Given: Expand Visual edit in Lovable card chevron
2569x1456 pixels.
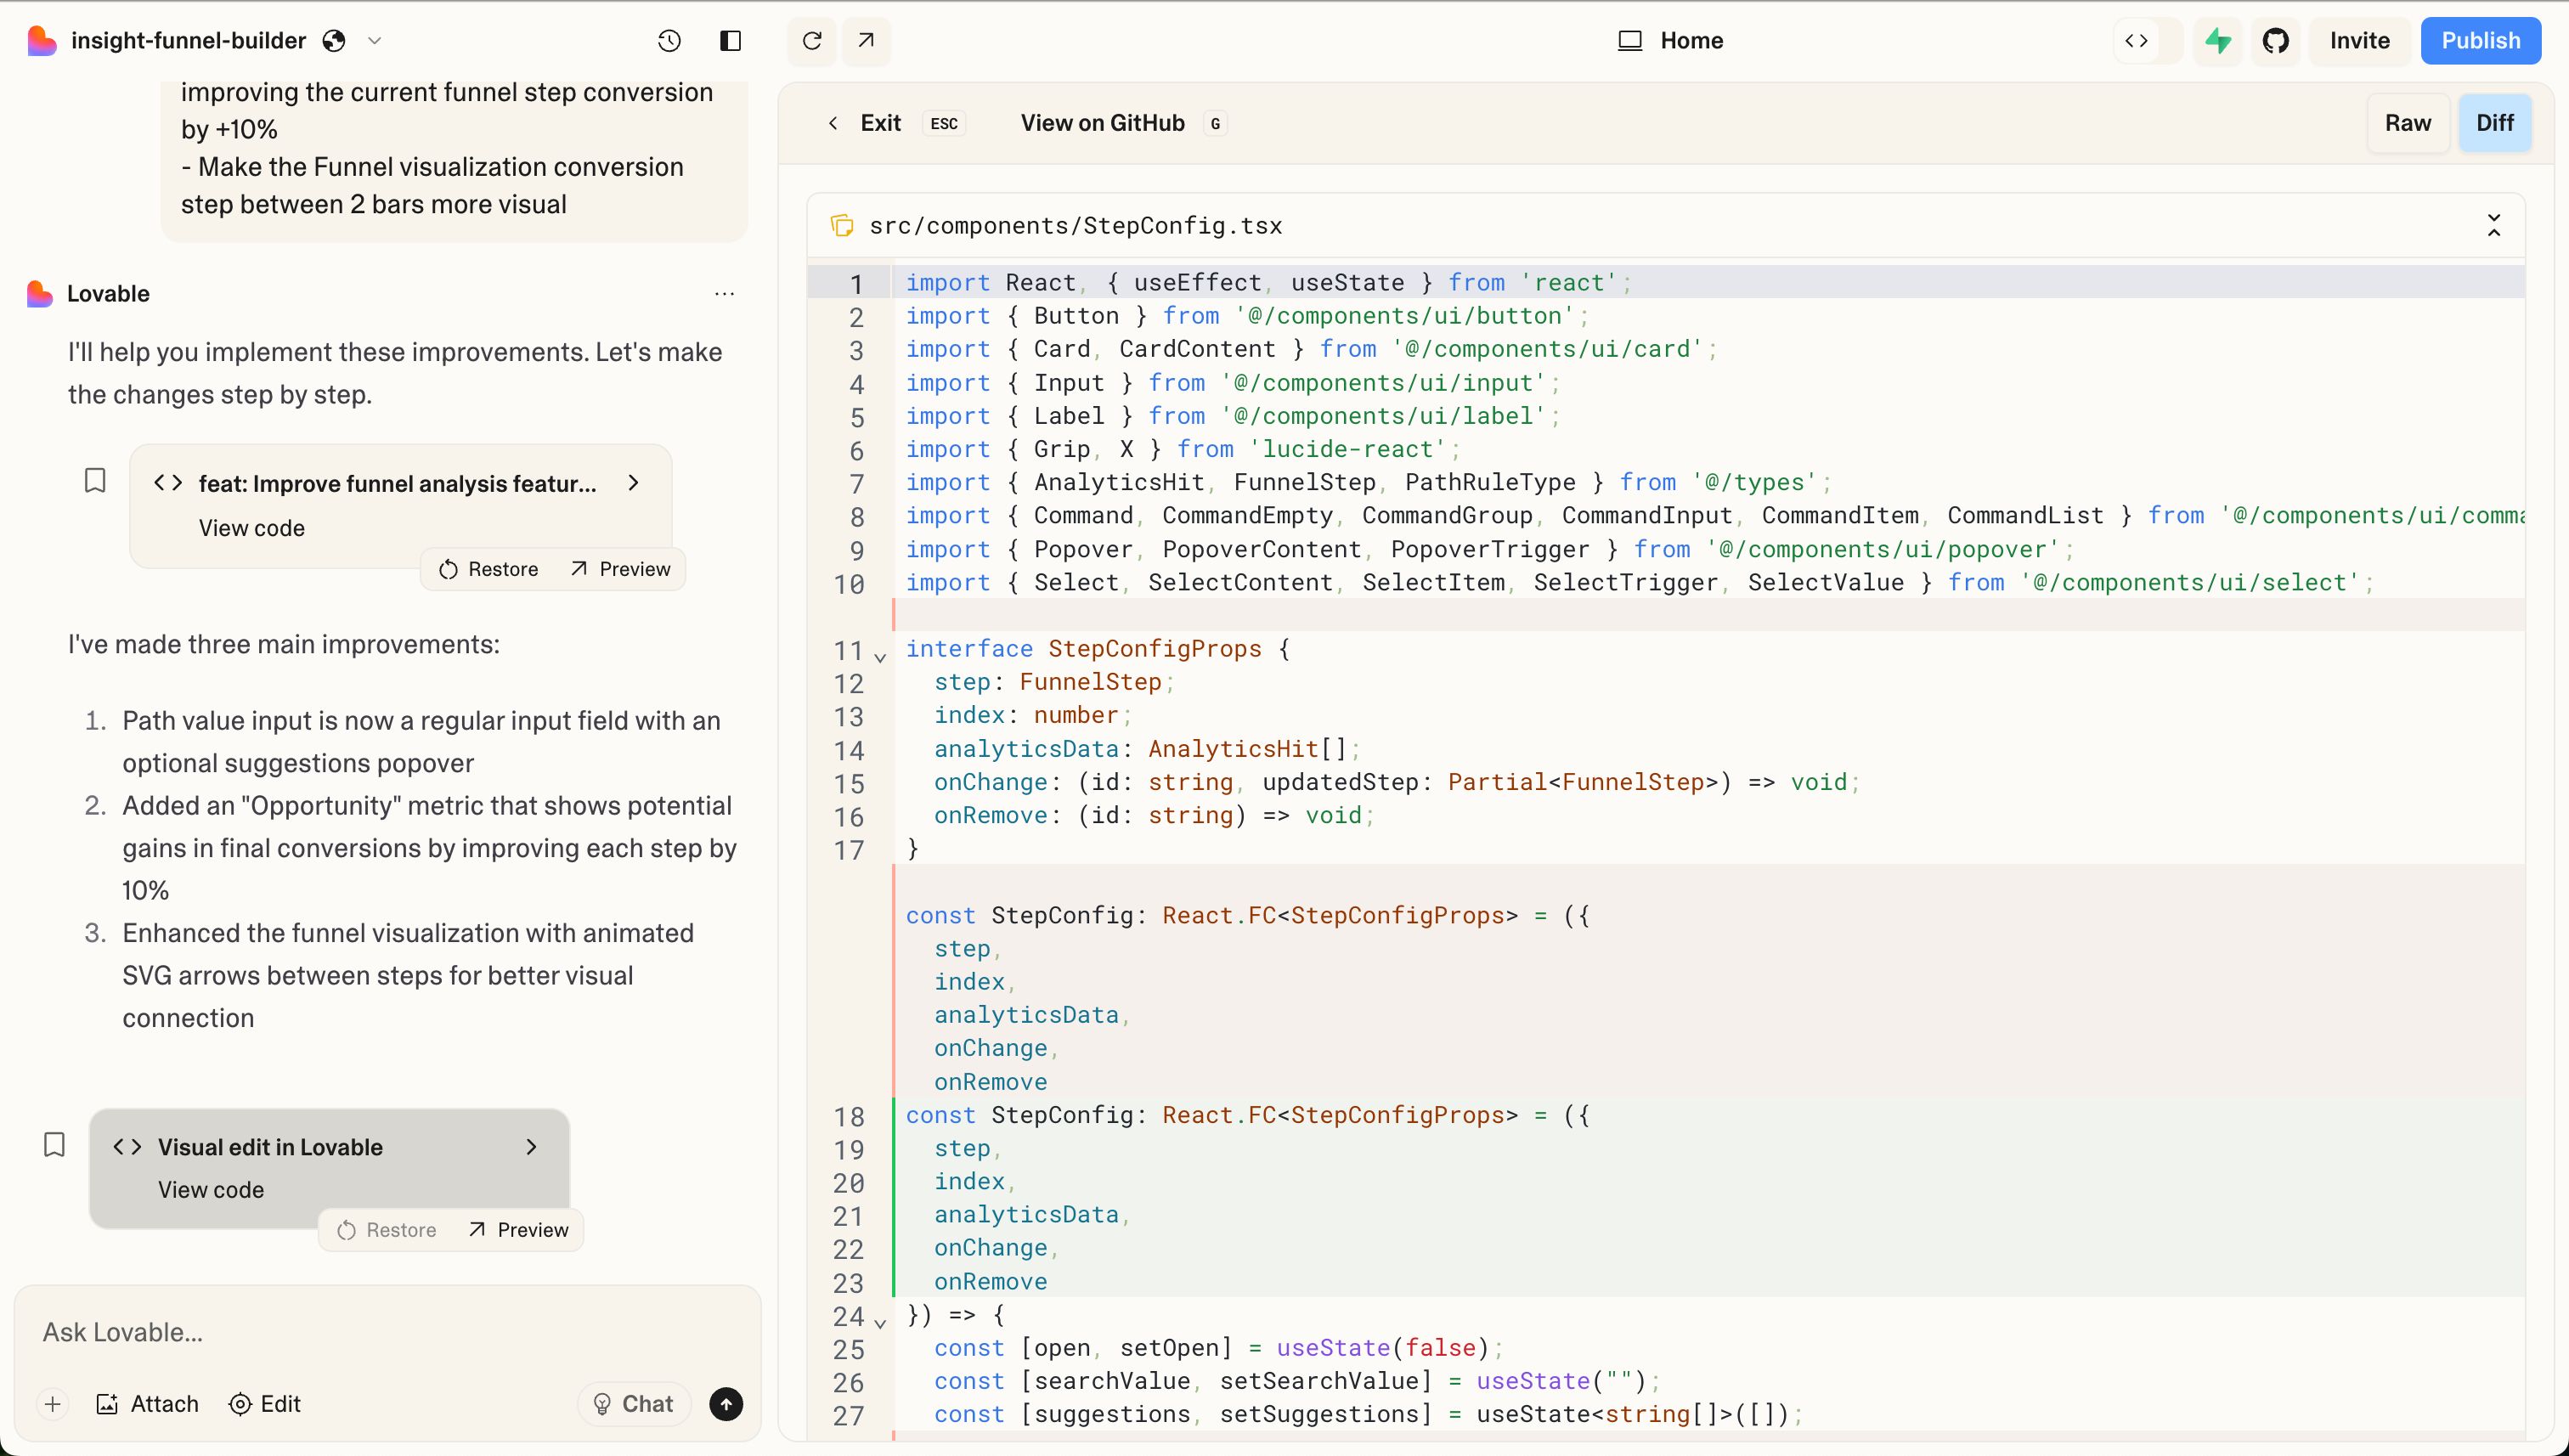Looking at the screenshot, I should pyautogui.click(x=531, y=1147).
